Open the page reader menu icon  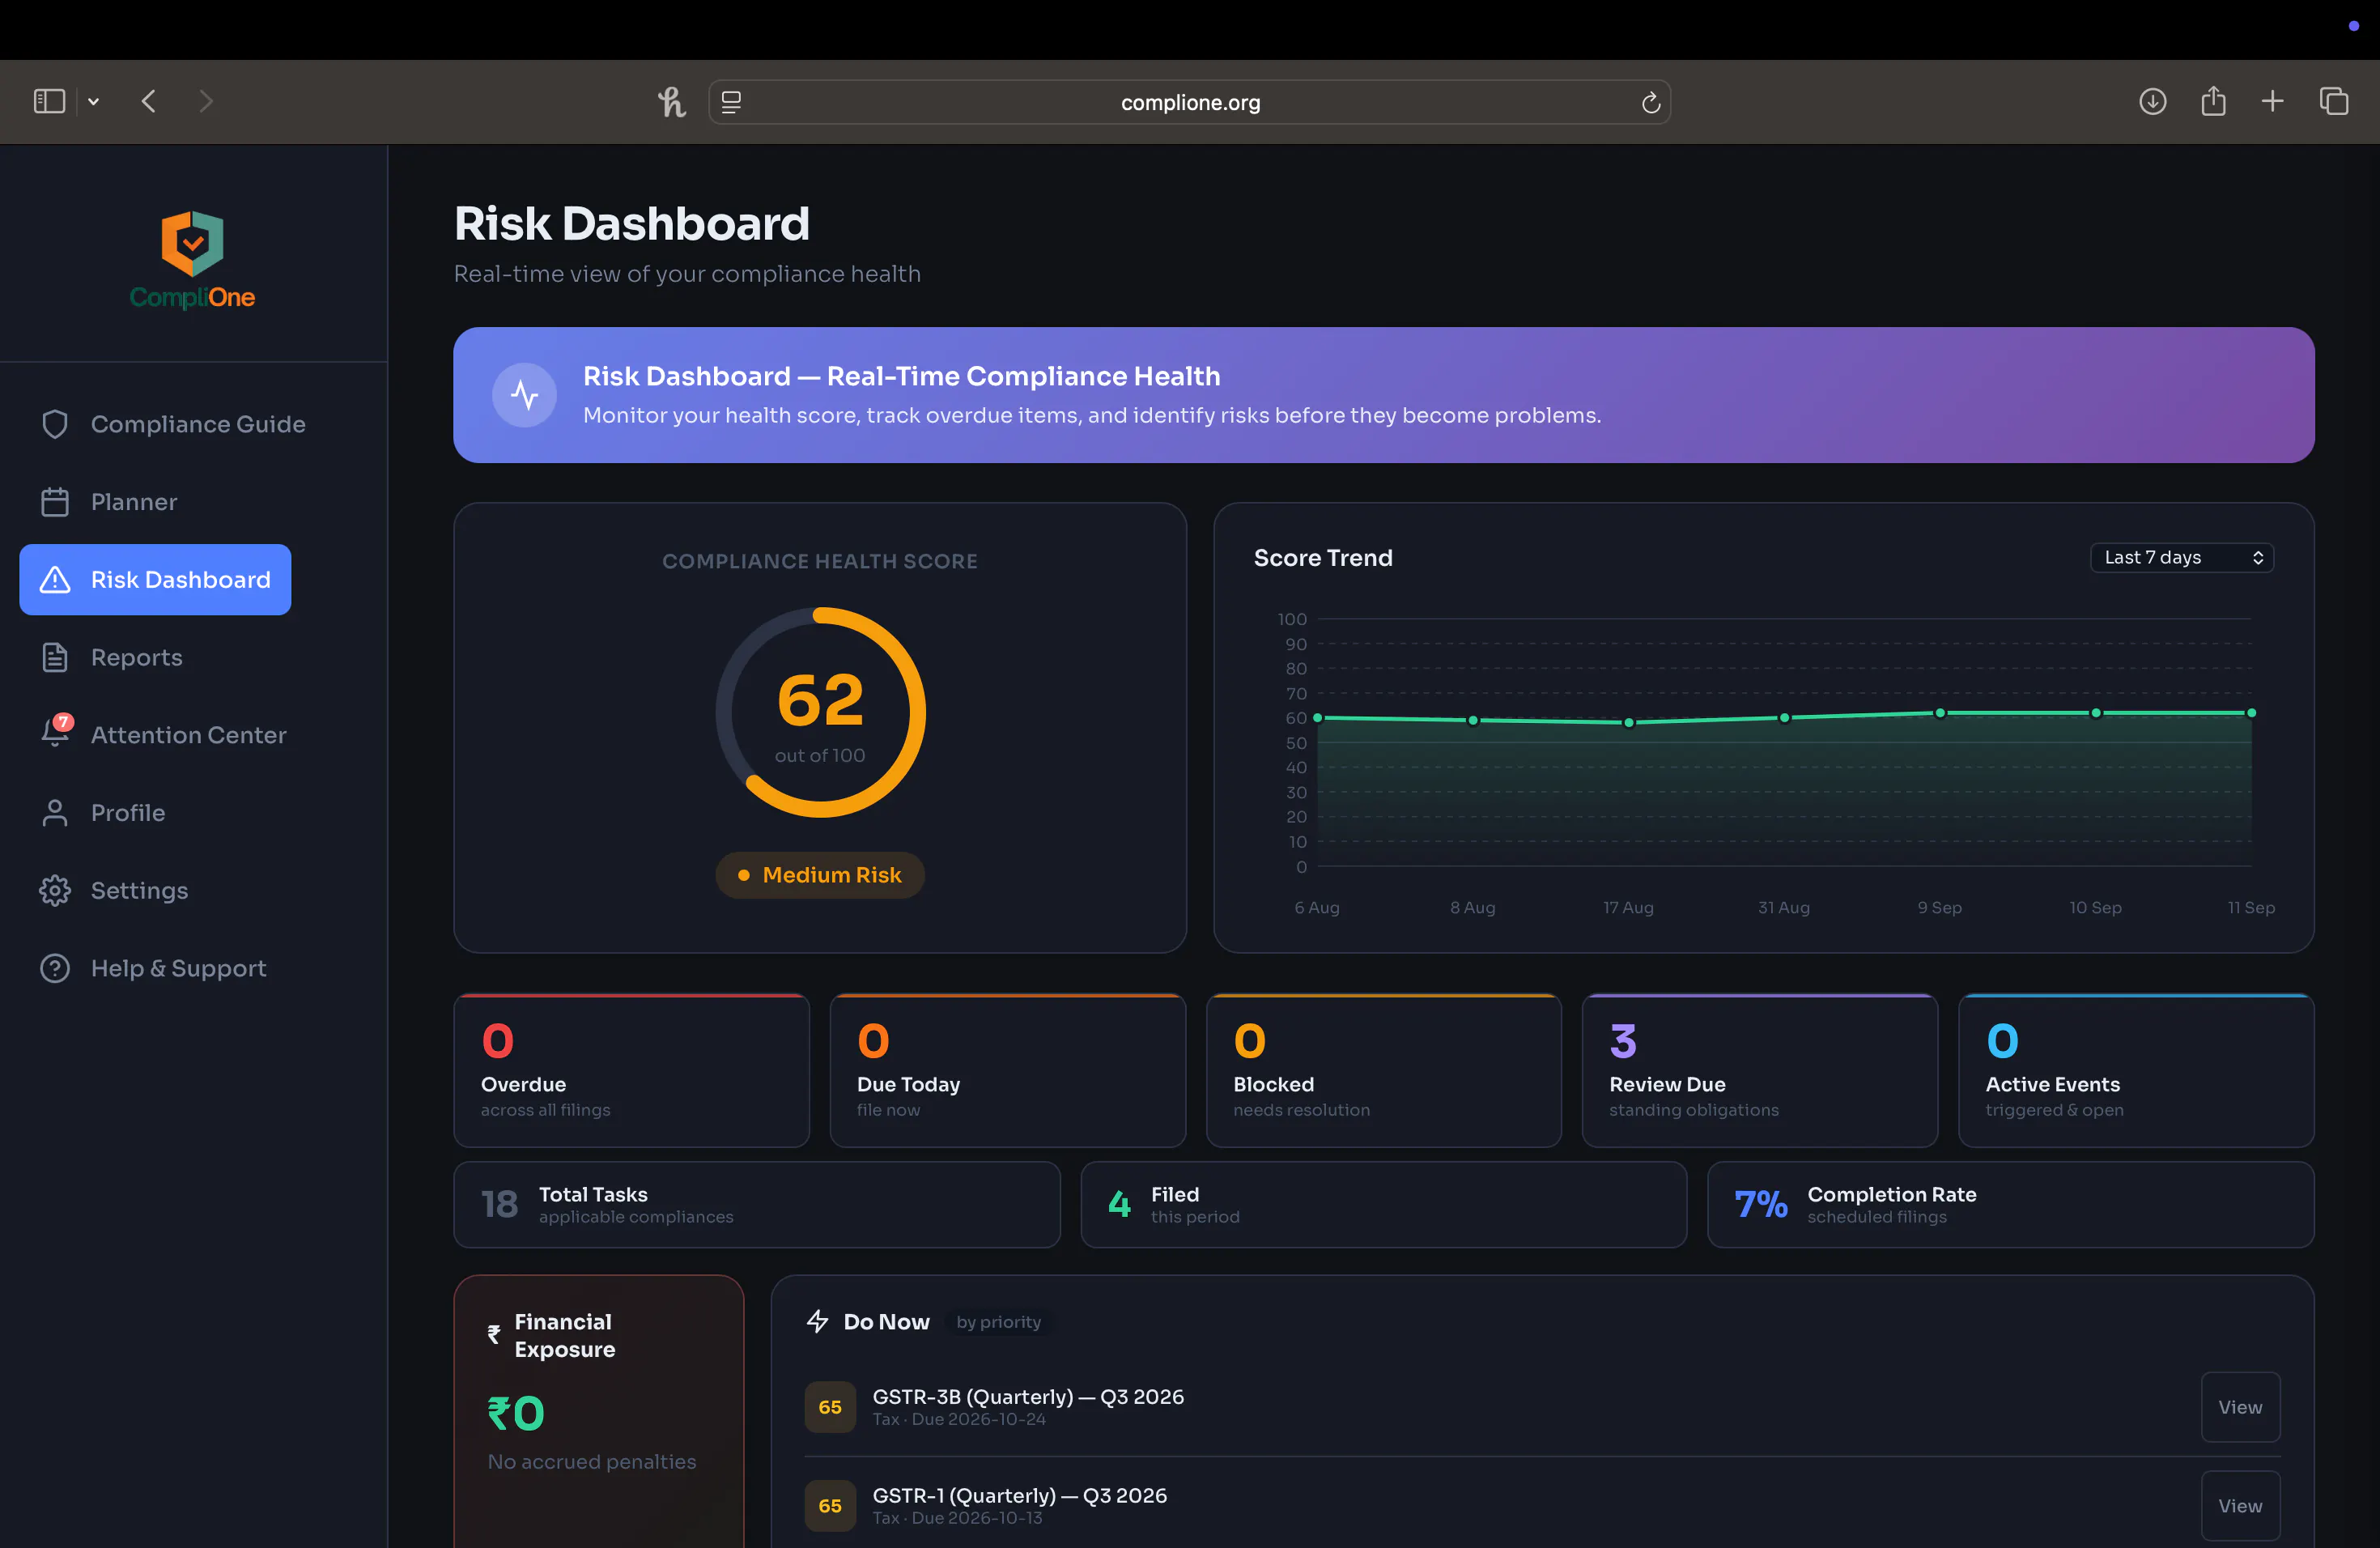coord(731,102)
